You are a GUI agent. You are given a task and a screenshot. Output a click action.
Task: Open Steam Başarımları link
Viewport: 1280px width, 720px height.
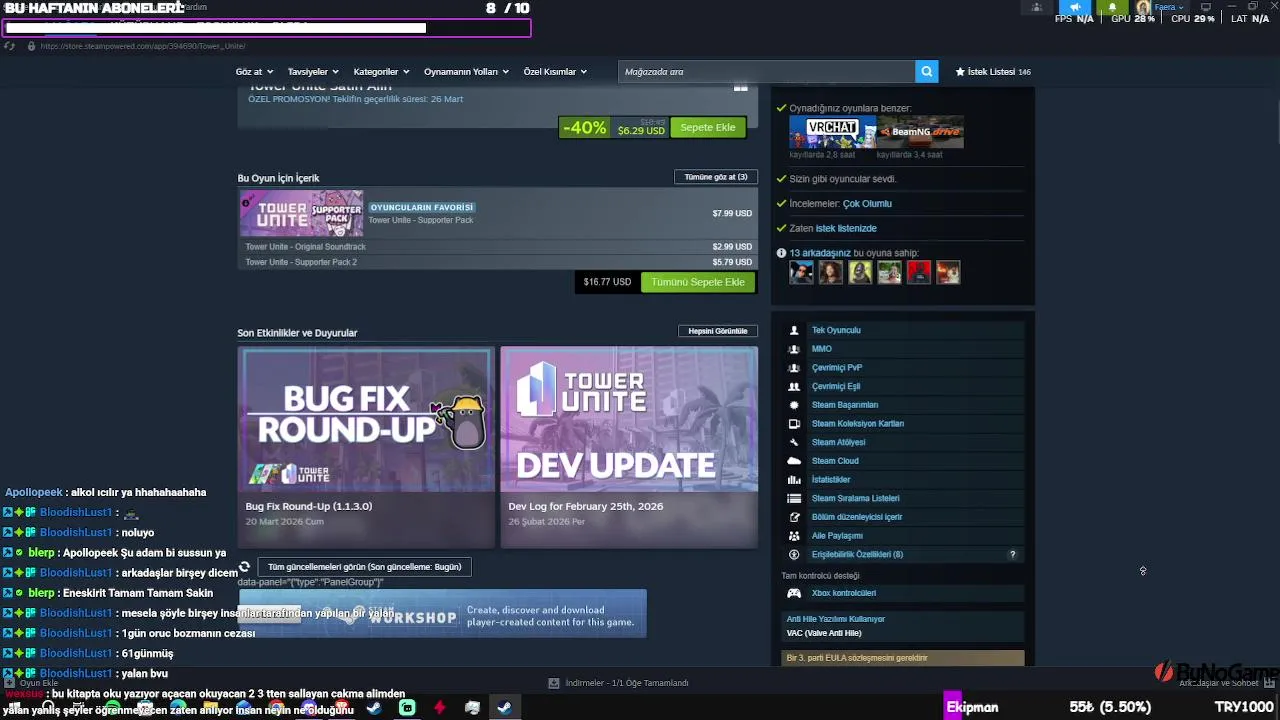pos(845,405)
